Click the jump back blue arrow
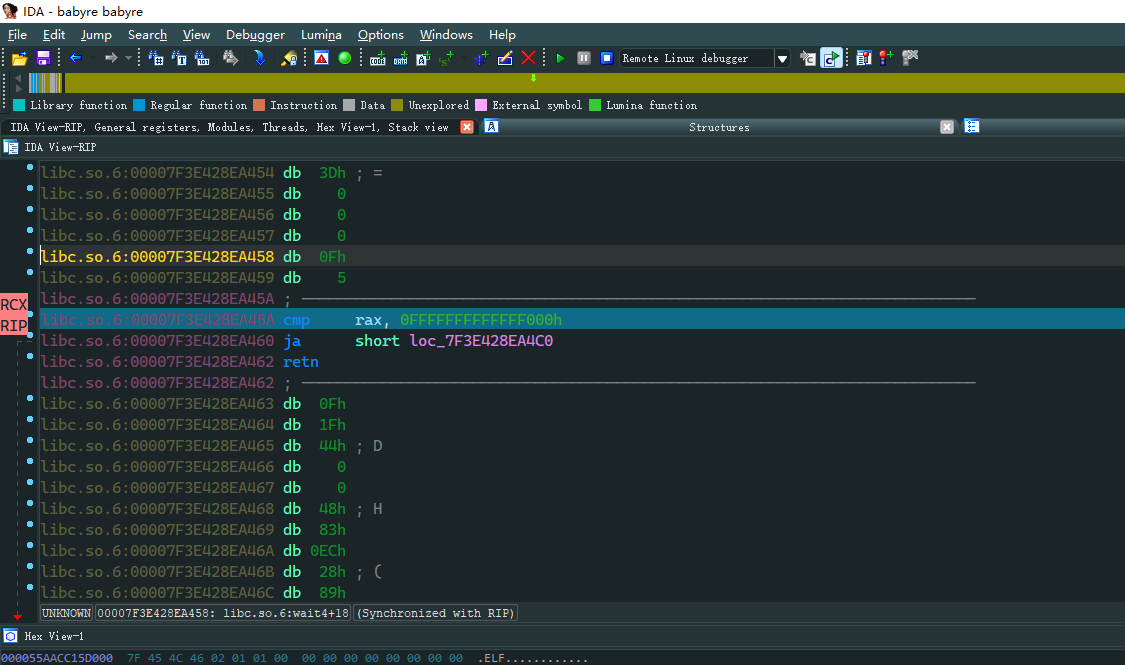 (x=75, y=58)
